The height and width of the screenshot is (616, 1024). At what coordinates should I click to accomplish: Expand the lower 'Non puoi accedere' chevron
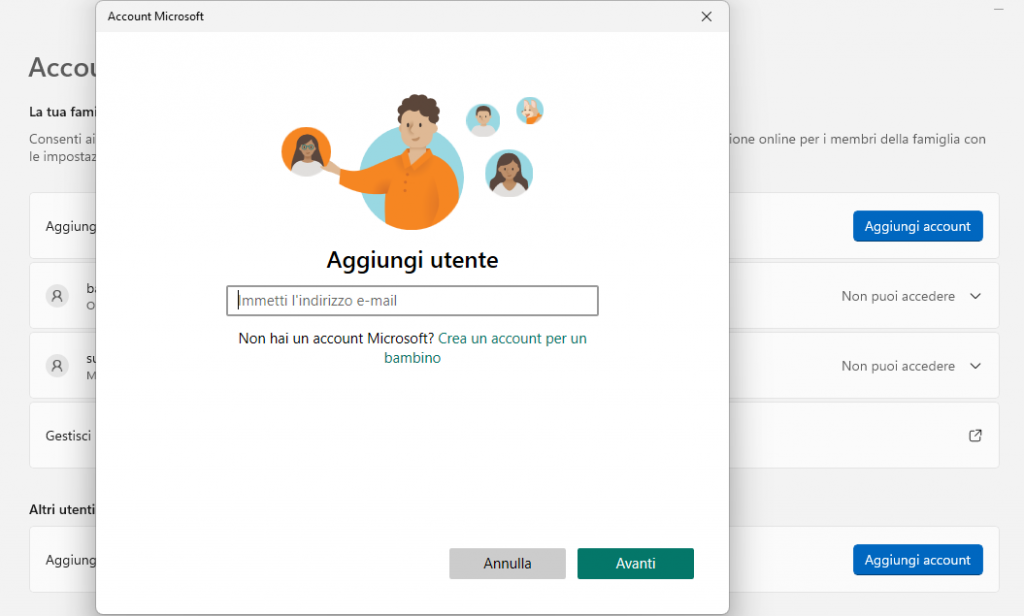pos(976,366)
